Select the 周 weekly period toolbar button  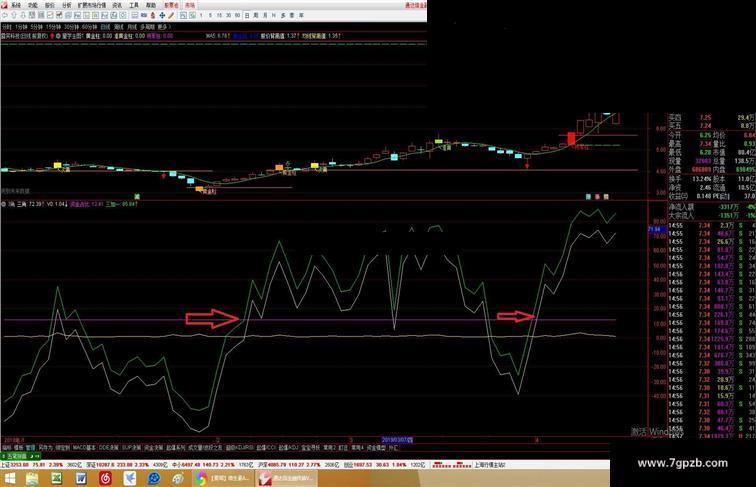tap(256, 15)
